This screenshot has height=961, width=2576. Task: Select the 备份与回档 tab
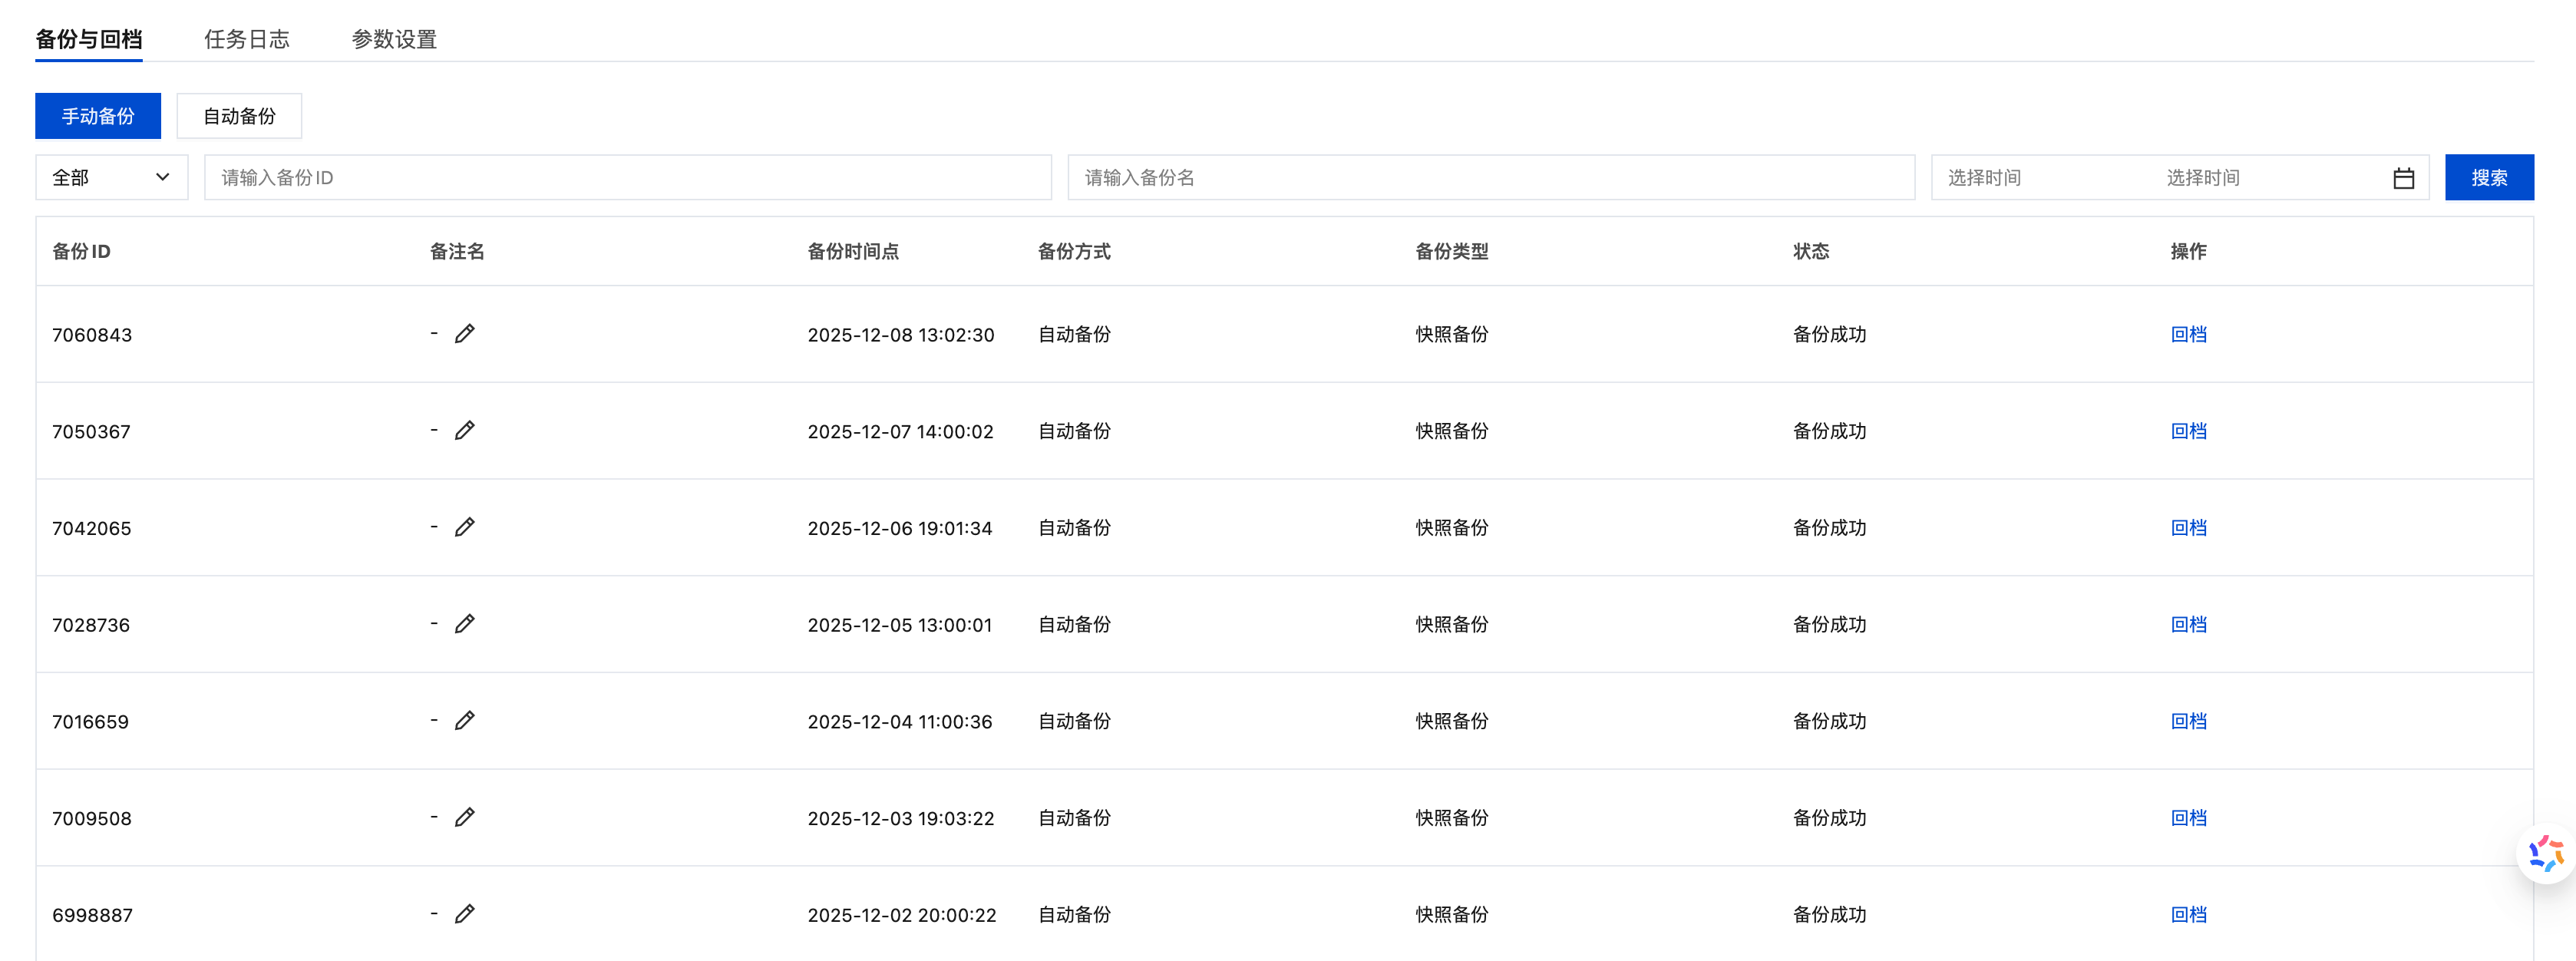click(88, 39)
